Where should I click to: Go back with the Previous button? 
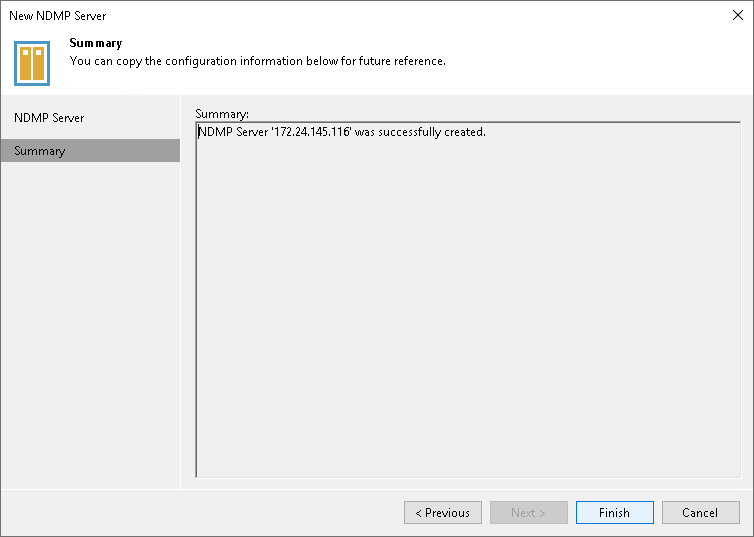[x=443, y=512]
